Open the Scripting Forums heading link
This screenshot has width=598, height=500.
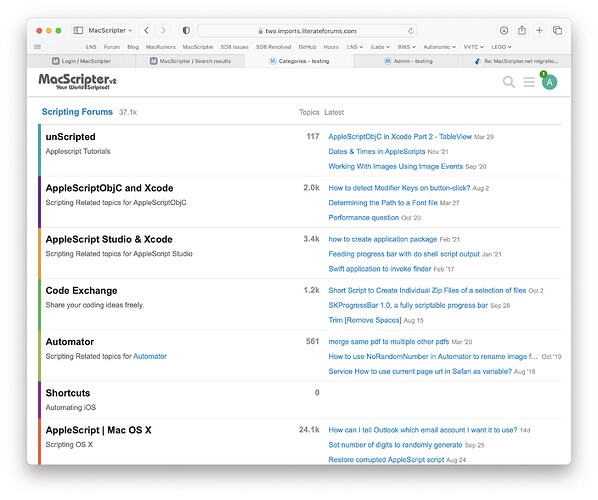click(x=77, y=112)
